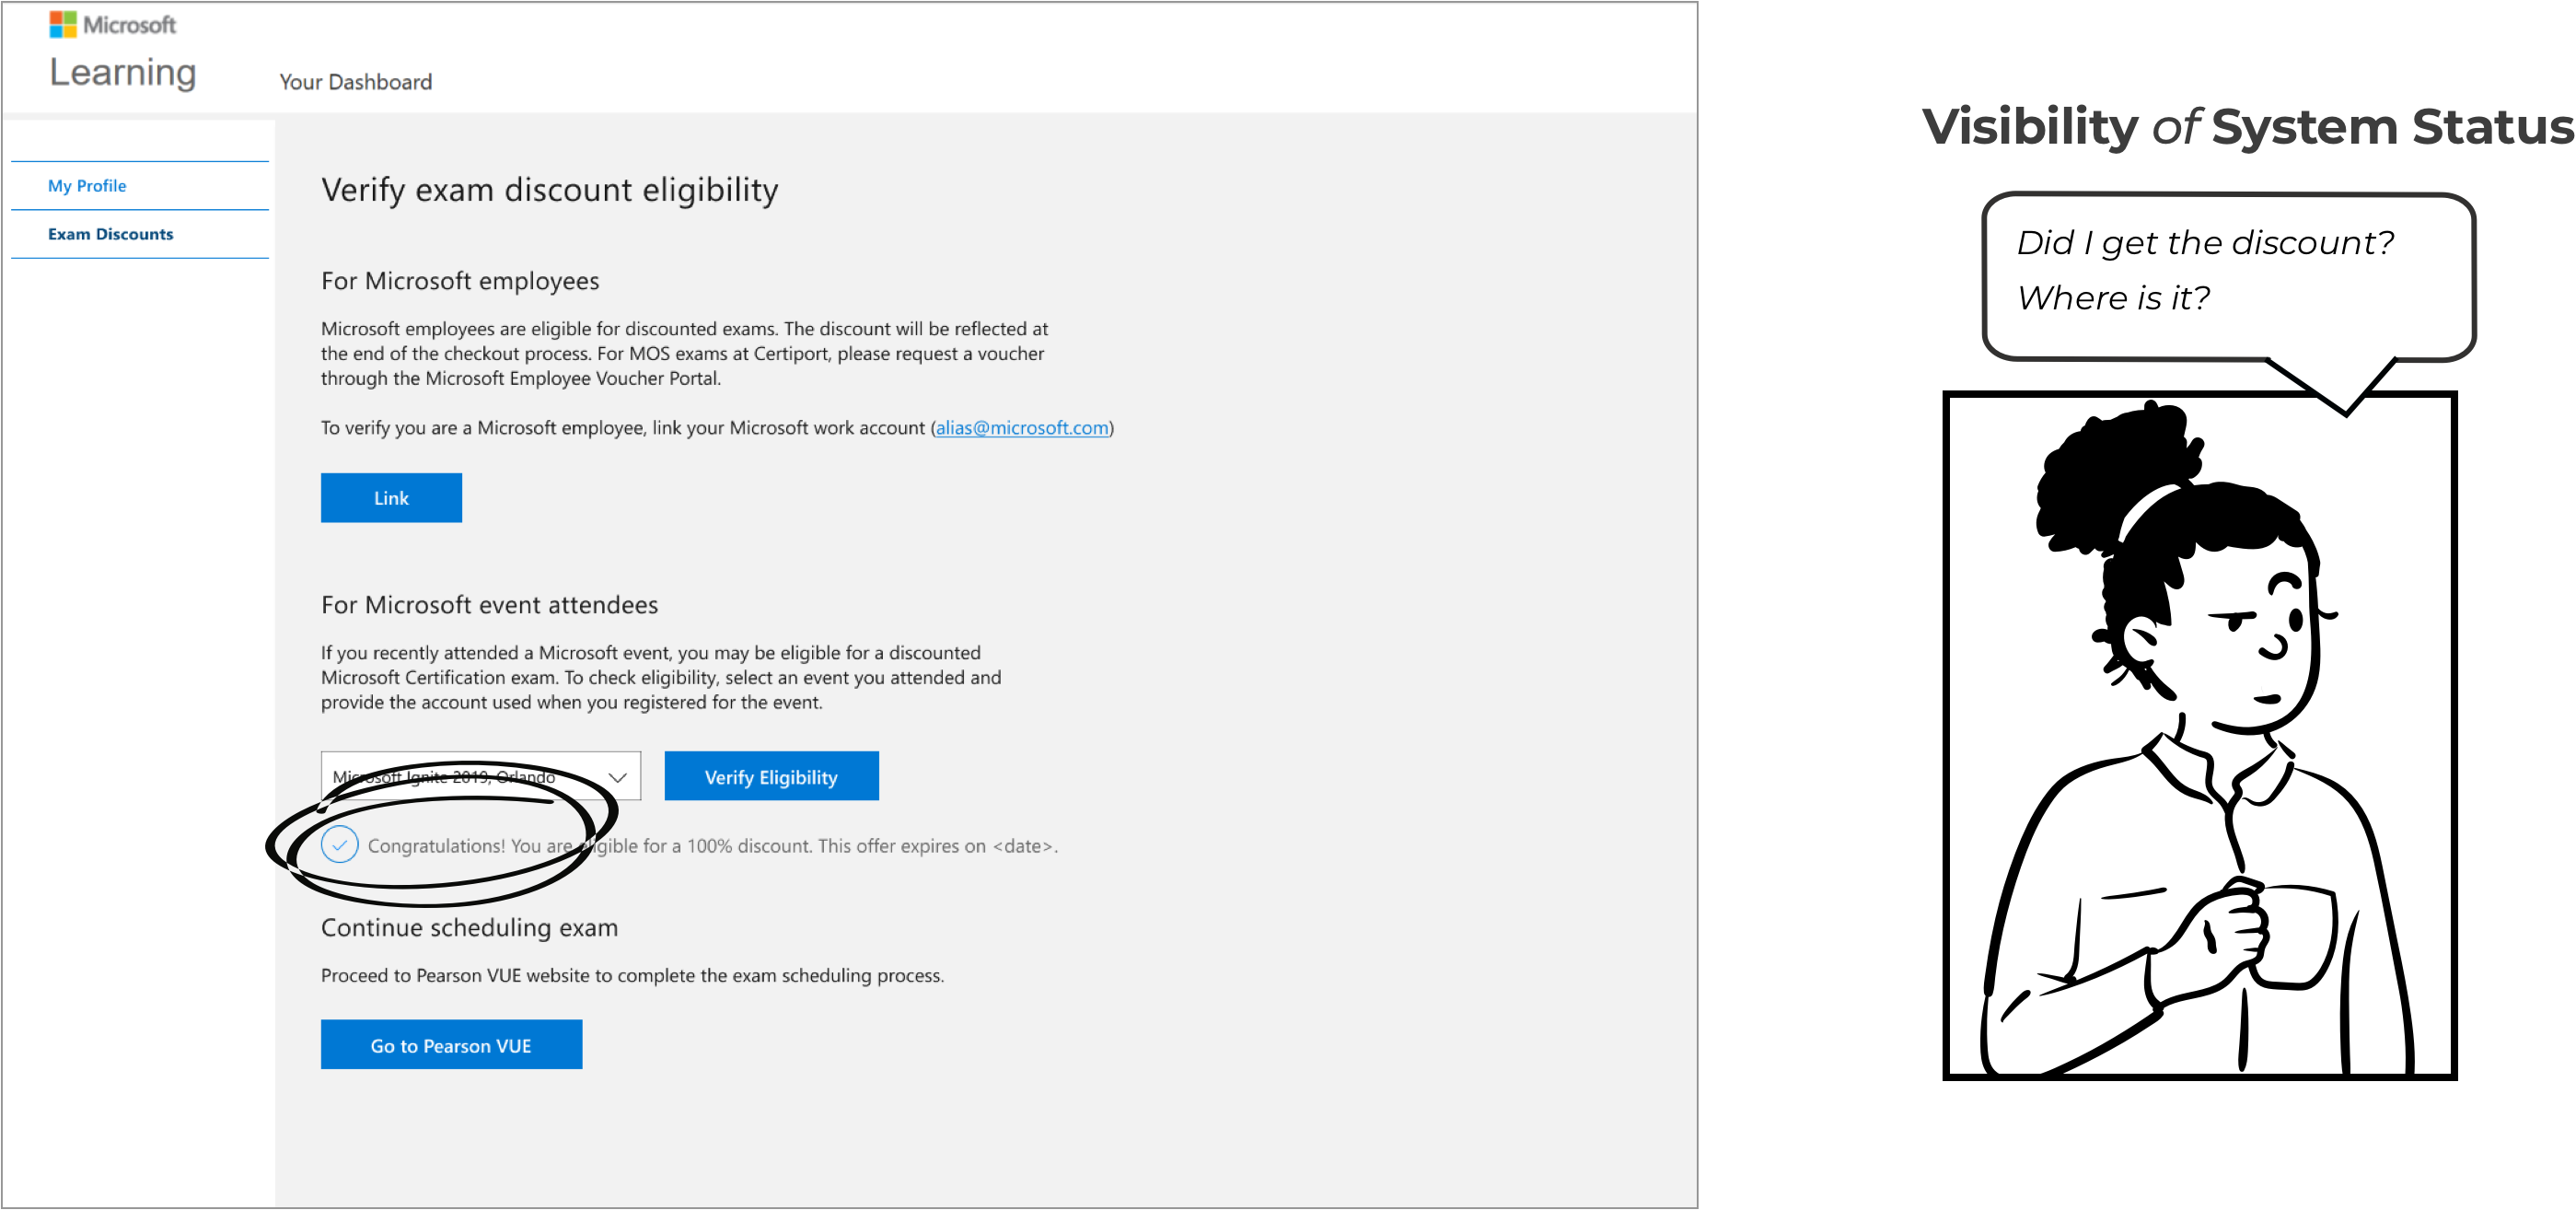Open My Profile in sidebar
This screenshot has height=1210, width=2576.
87,186
